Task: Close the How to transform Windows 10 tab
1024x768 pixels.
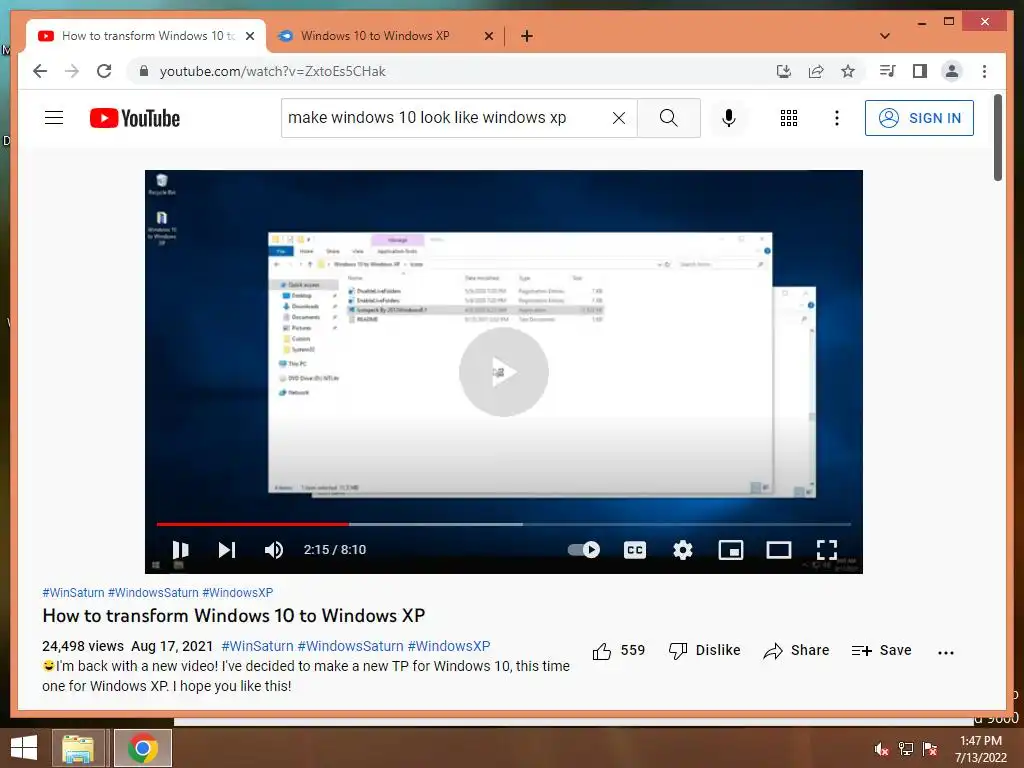Action: 249,36
